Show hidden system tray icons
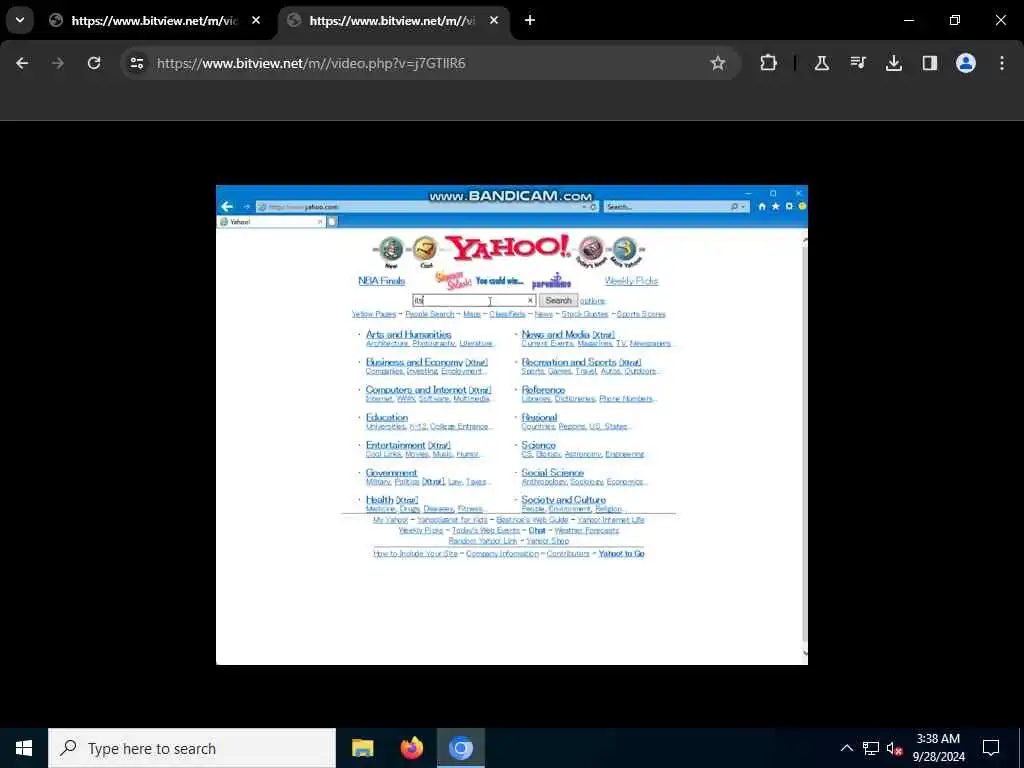Viewport: 1024px width, 768px height. click(x=846, y=748)
